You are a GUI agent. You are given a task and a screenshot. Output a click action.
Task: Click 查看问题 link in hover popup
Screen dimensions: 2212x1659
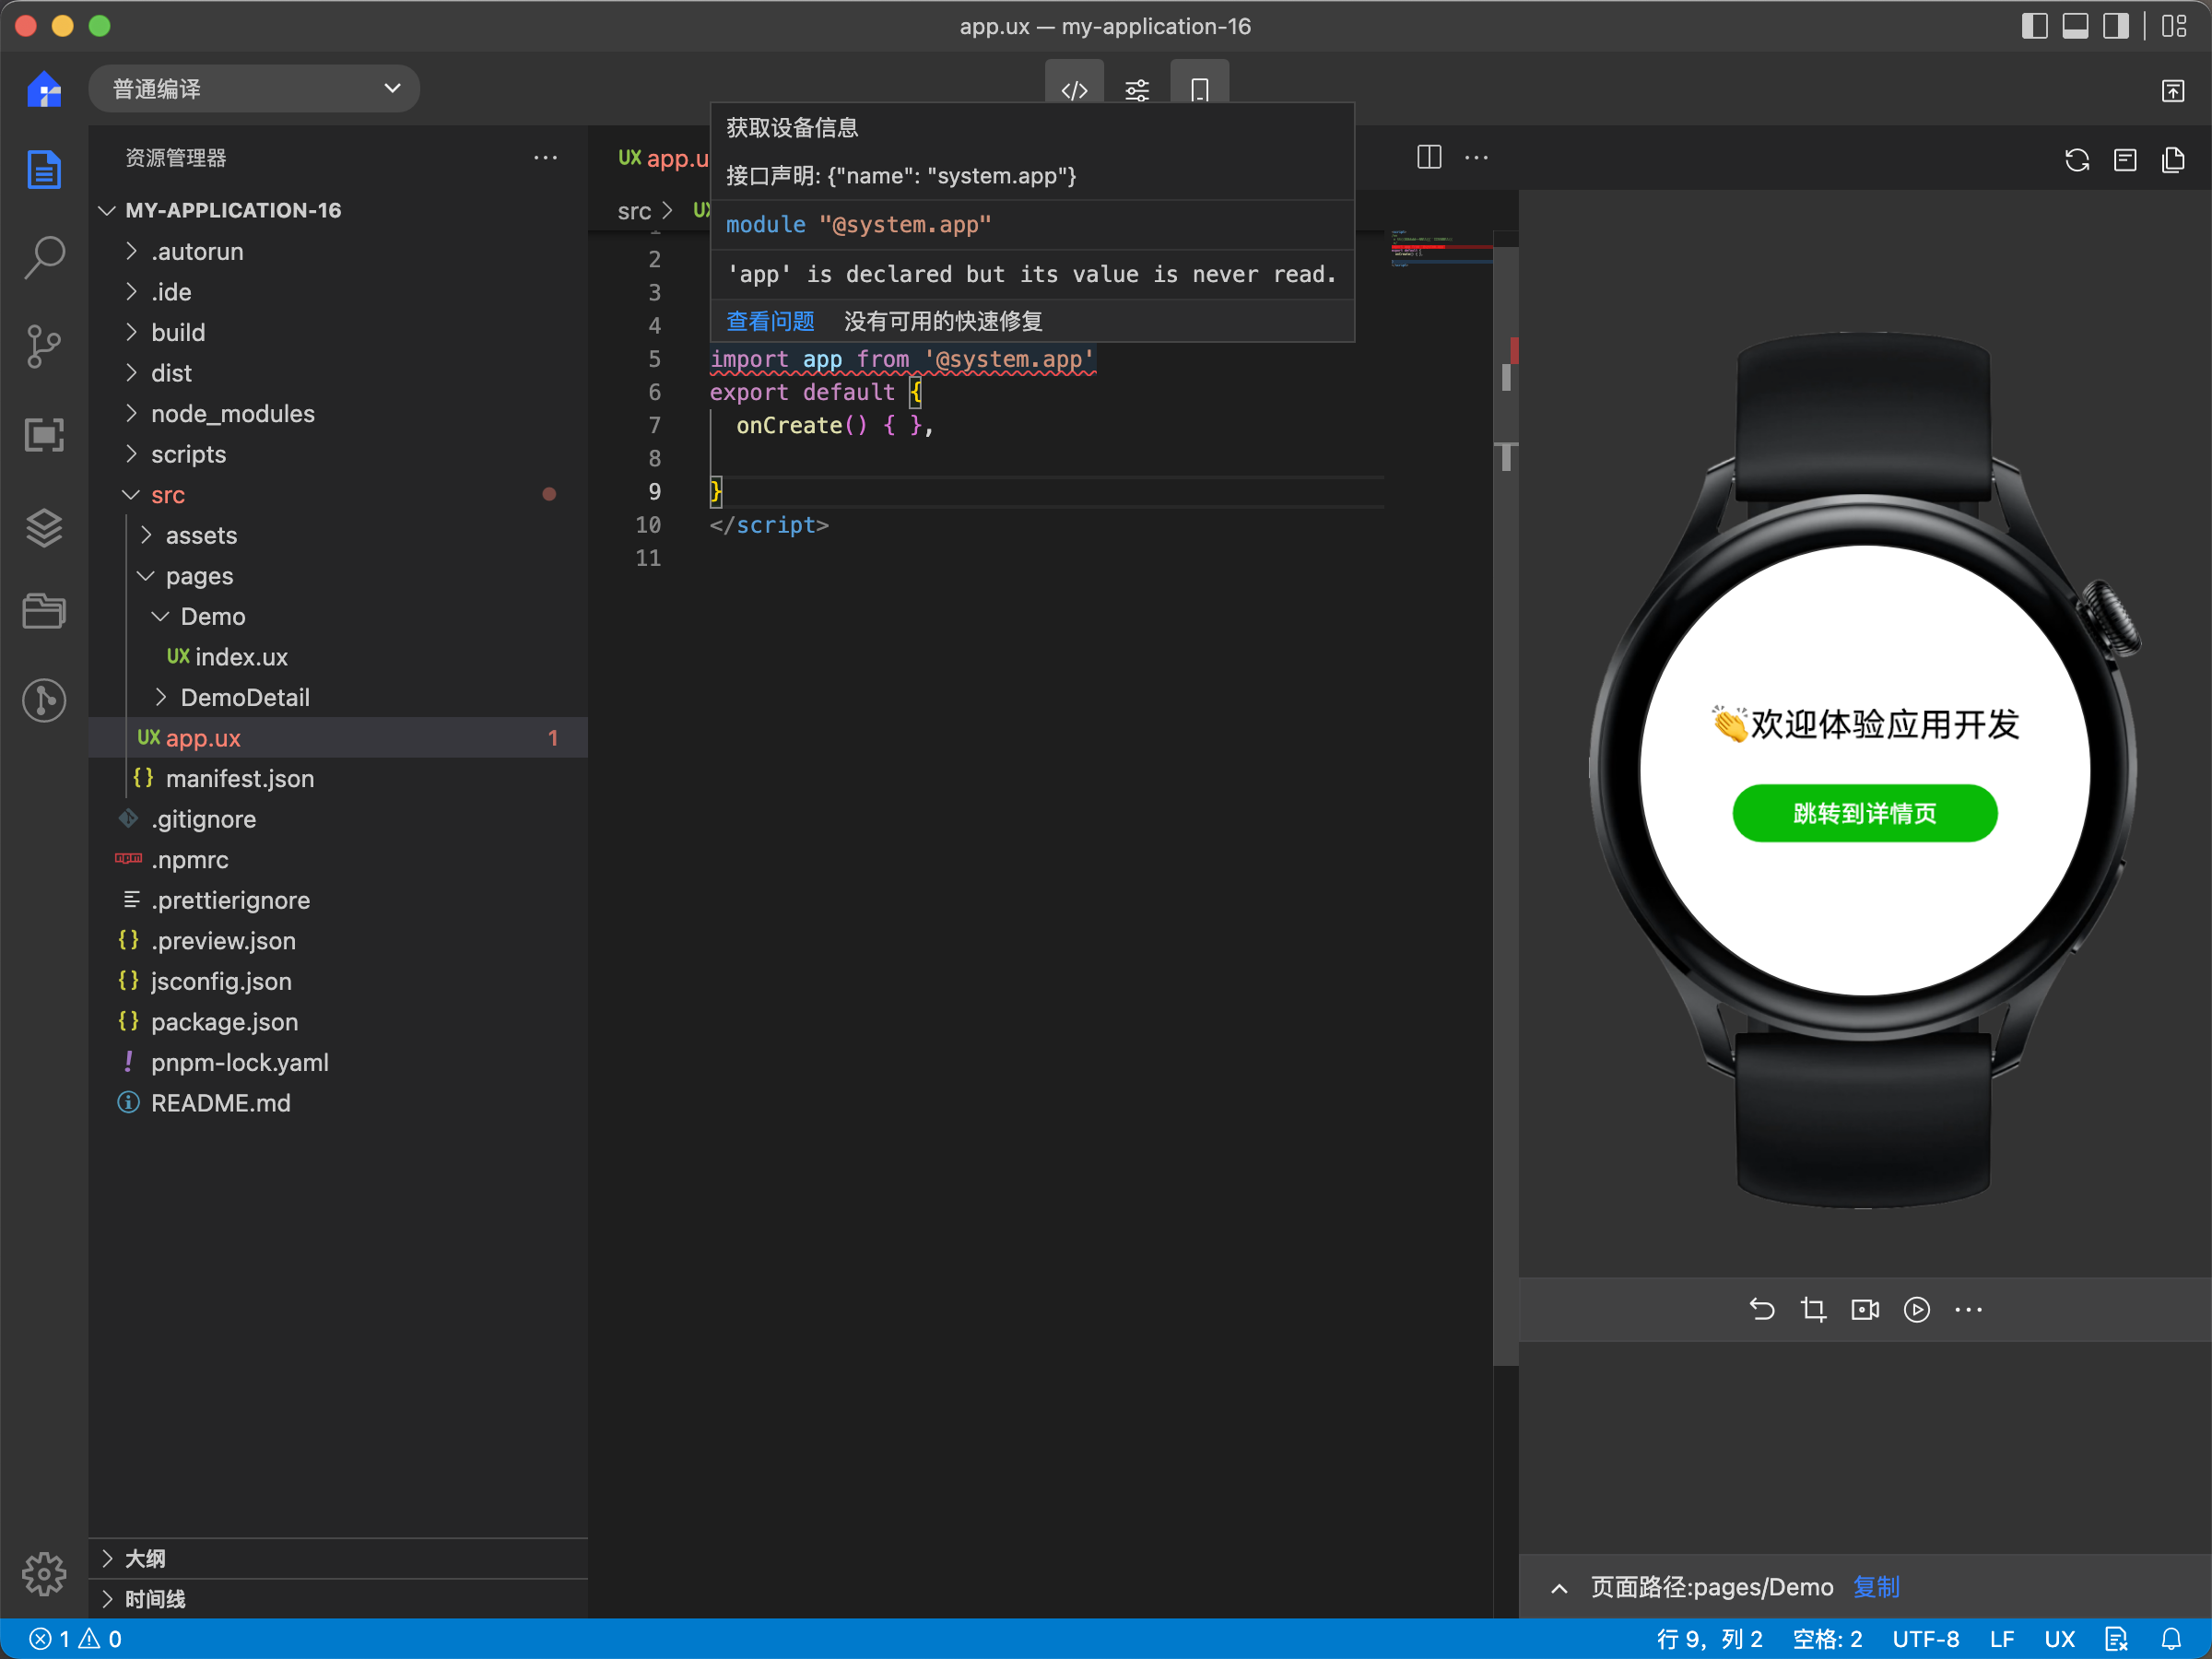(770, 321)
